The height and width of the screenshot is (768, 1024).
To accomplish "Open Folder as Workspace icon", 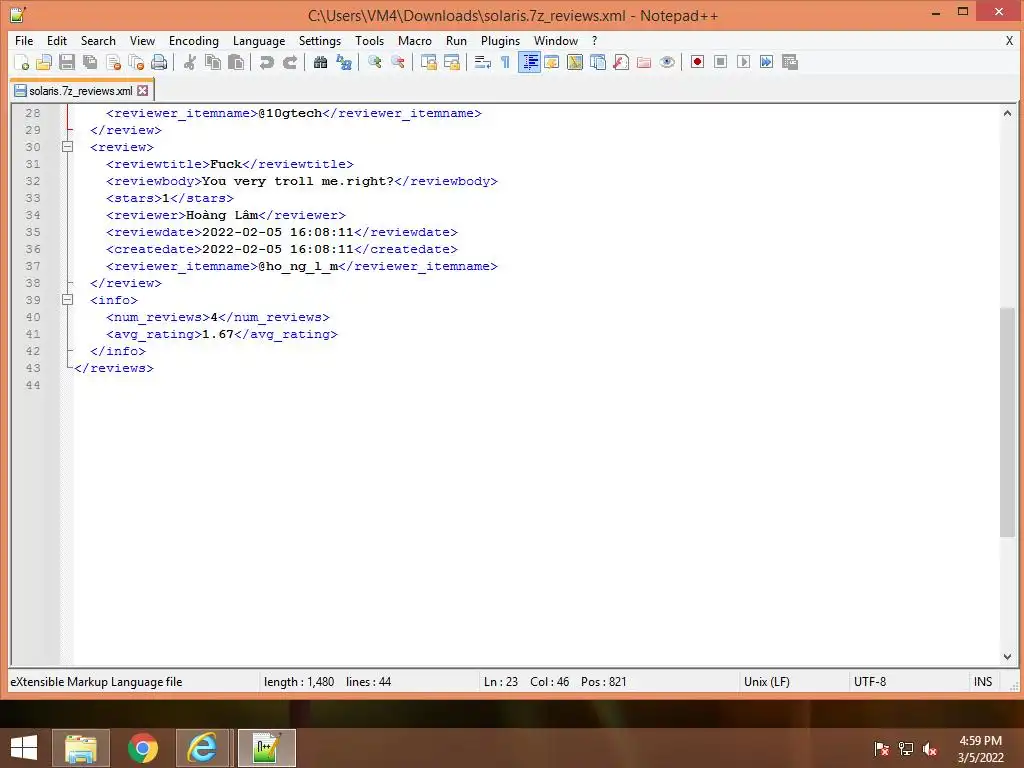I will 644,62.
